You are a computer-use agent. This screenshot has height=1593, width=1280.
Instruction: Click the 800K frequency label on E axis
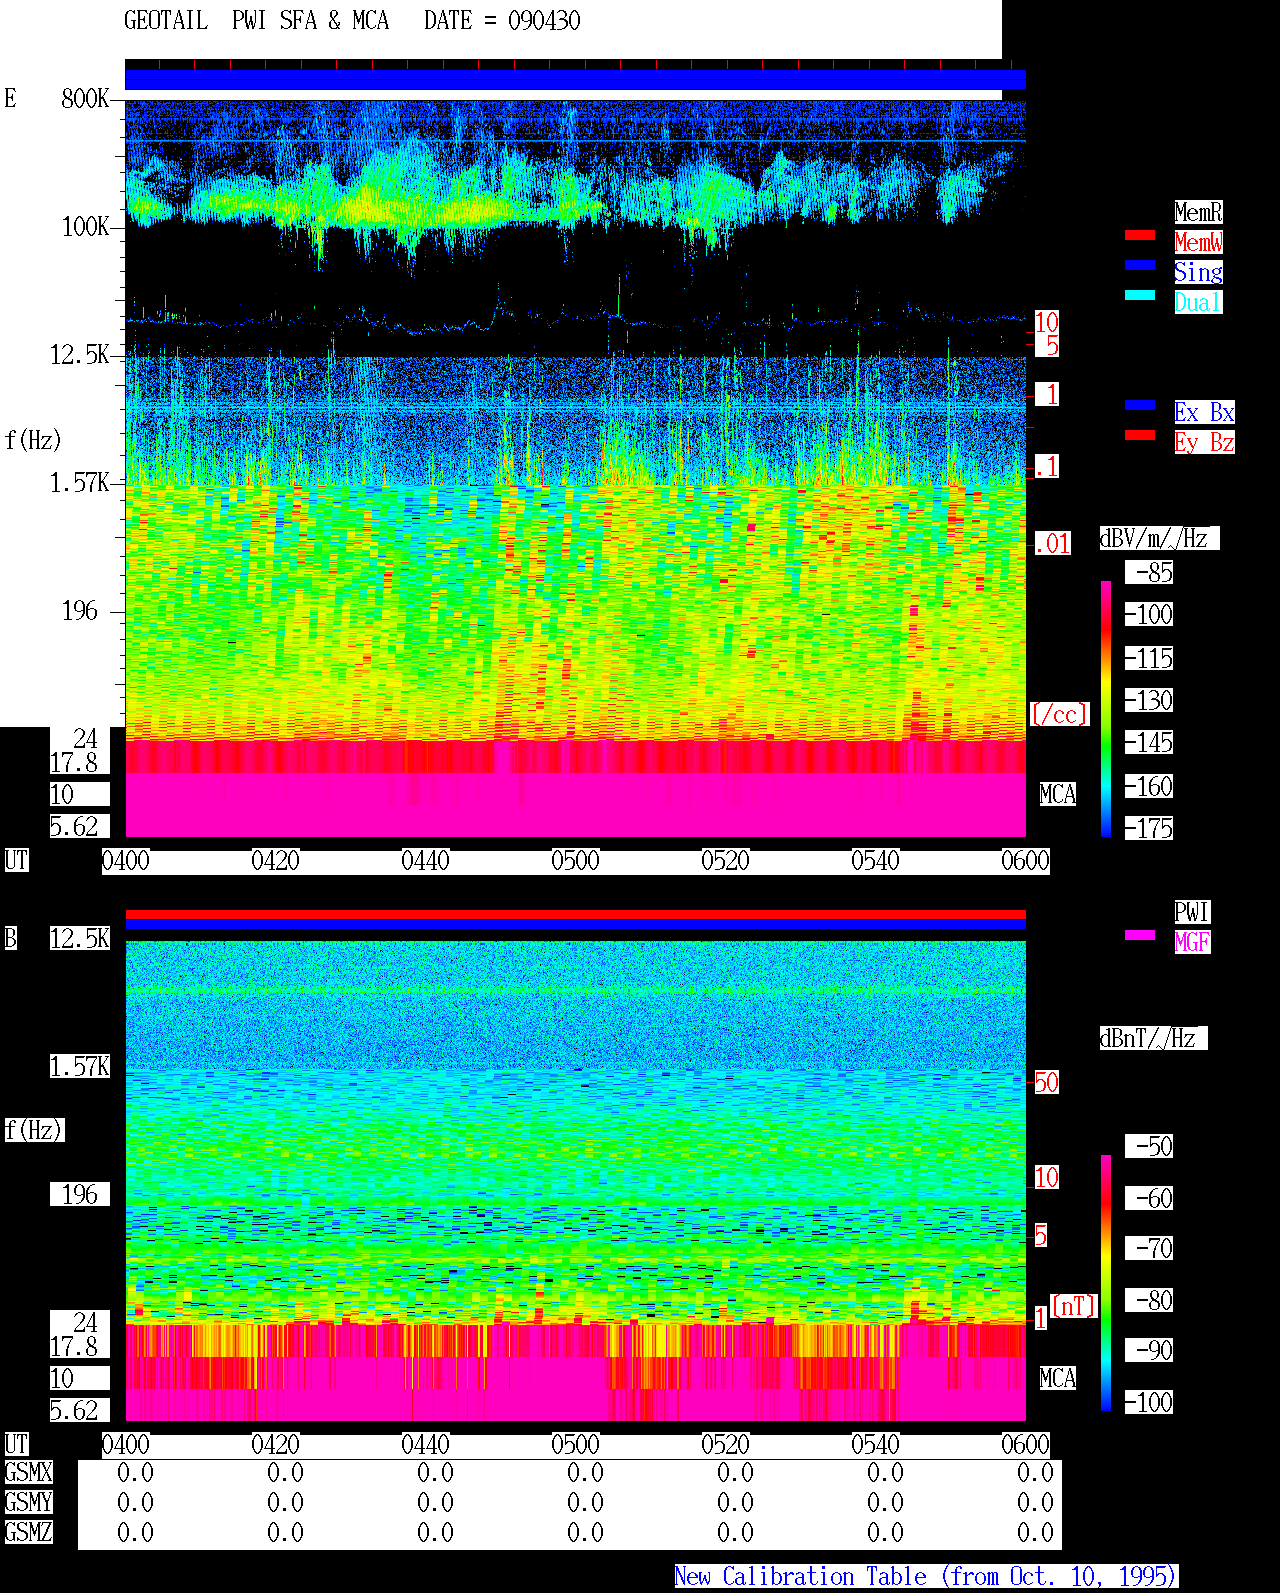click(x=85, y=98)
